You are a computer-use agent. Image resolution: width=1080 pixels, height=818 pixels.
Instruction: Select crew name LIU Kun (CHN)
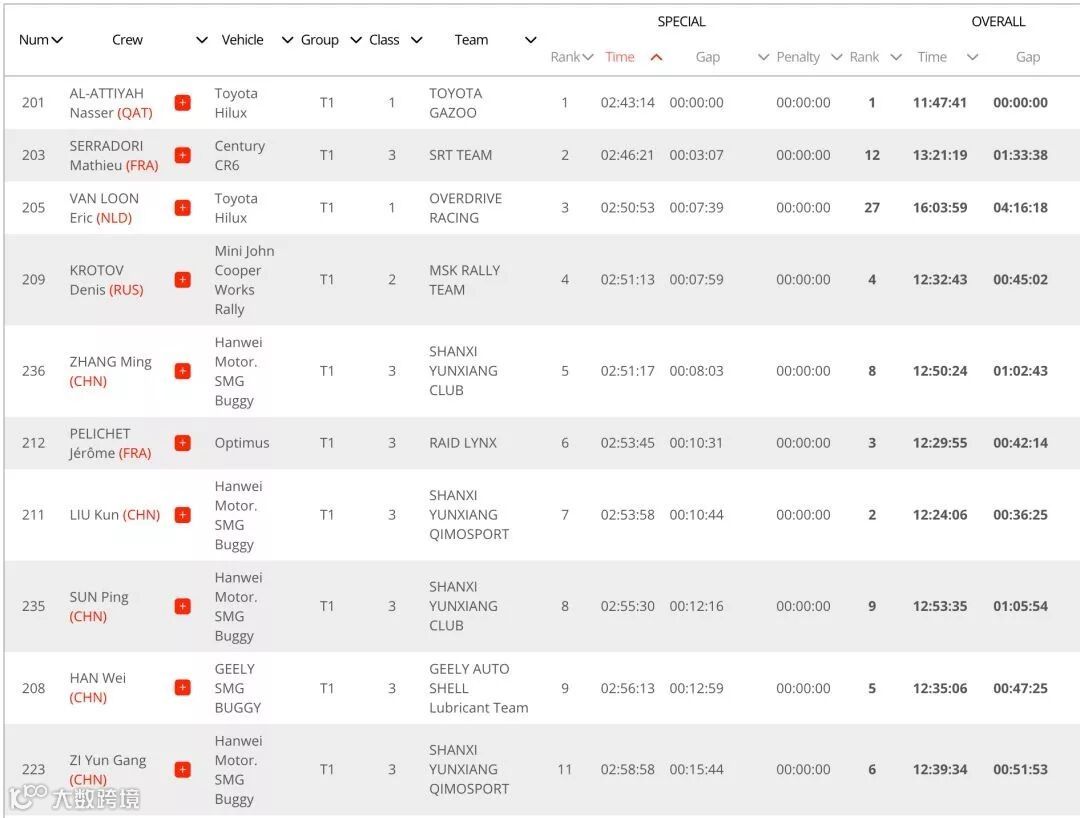click(x=114, y=514)
